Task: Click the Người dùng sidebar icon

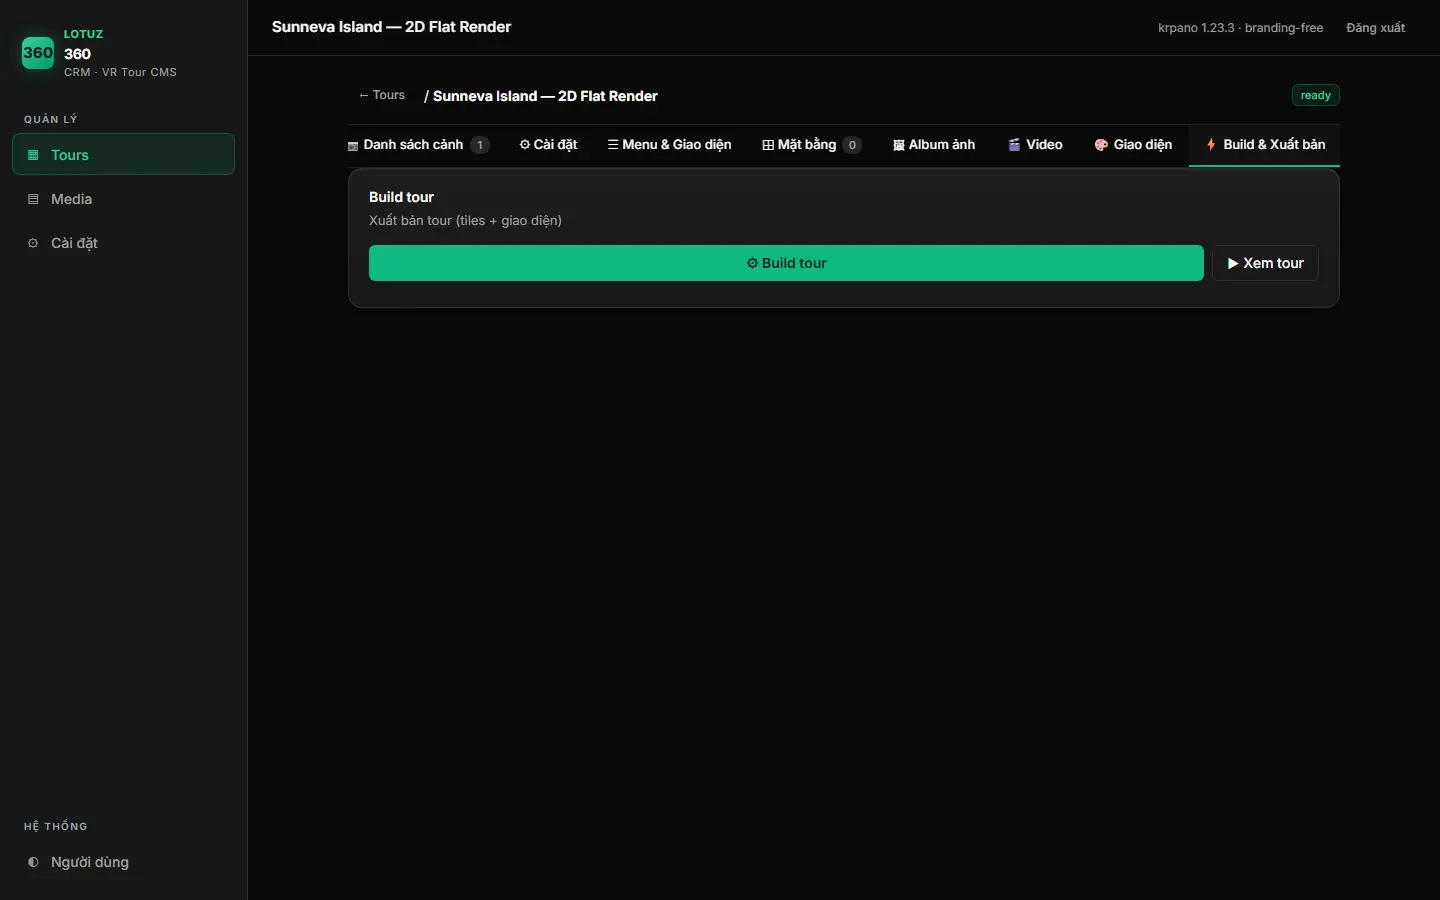Action: point(33,862)
